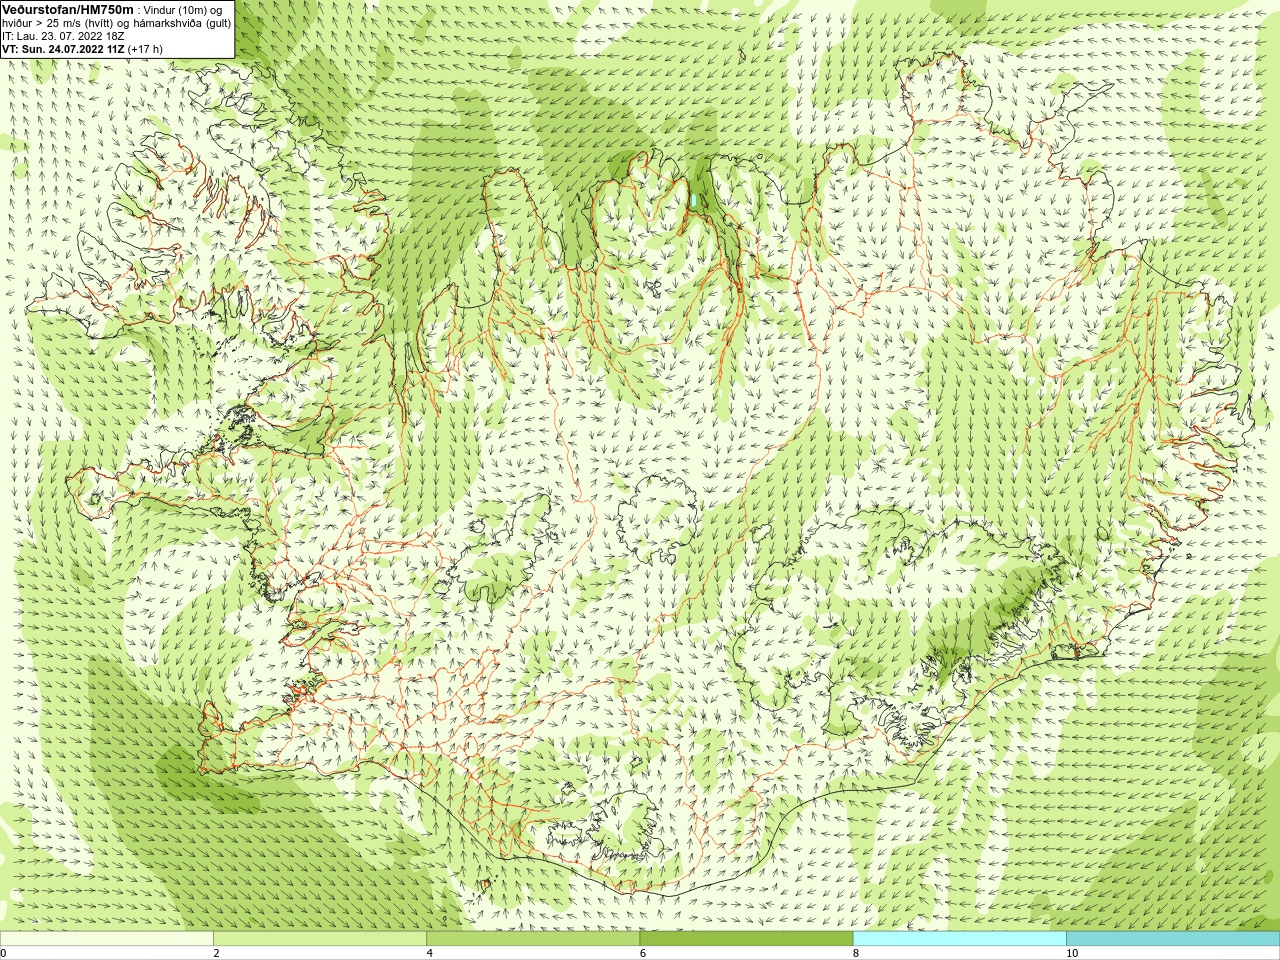Click the 2–4 m/s light green legend swatch
The height and width of the screenshot is (960, 1280).
(320, 939)
